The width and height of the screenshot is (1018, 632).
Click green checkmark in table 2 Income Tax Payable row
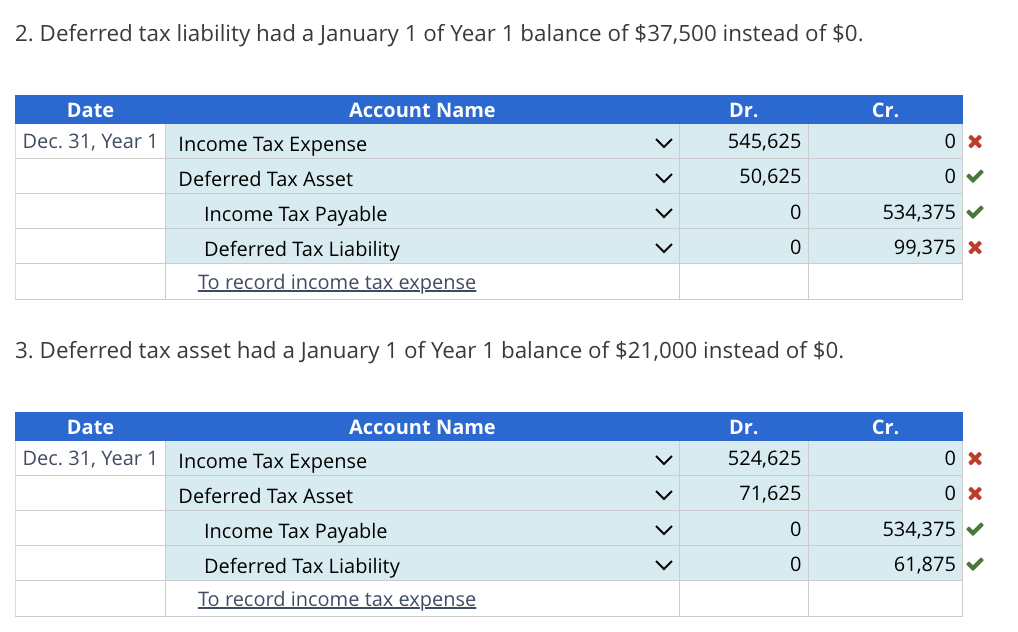click(x=975, y=213)
